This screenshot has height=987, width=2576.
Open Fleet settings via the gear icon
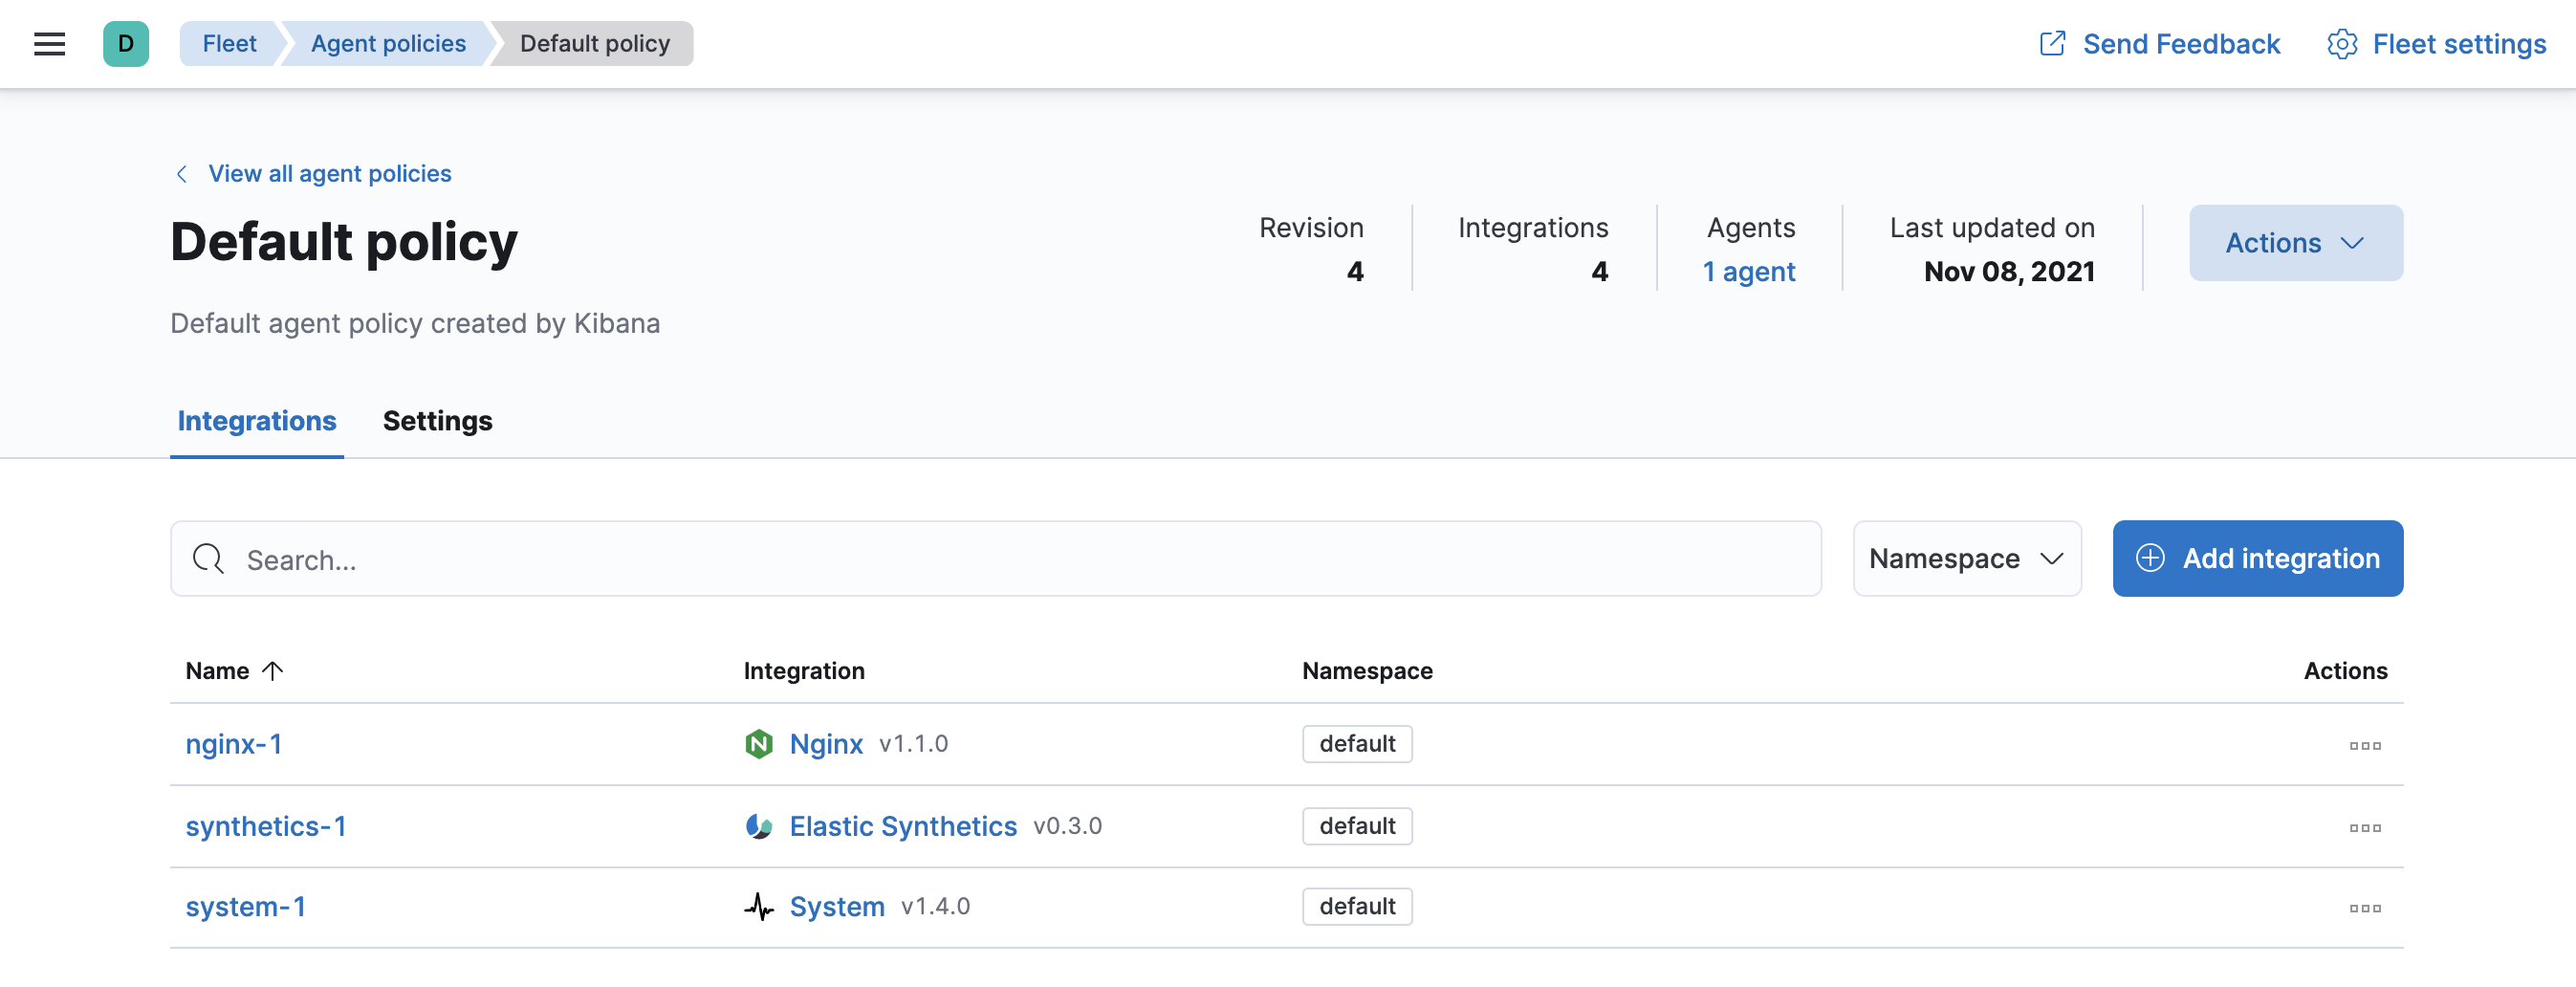(2341, 43)
